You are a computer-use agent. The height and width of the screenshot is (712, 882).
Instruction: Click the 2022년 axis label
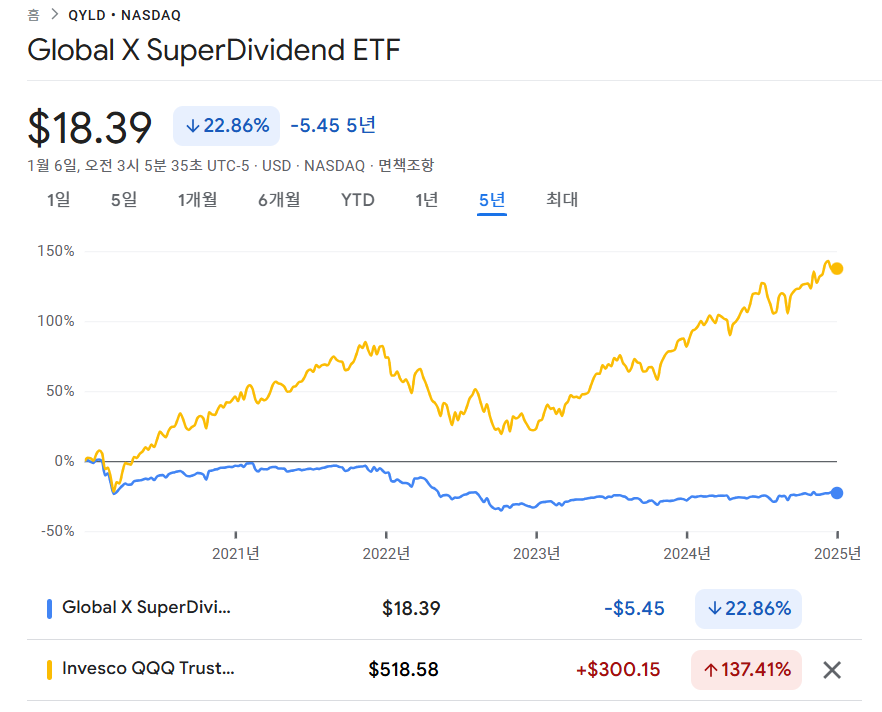tap(386, 554)
